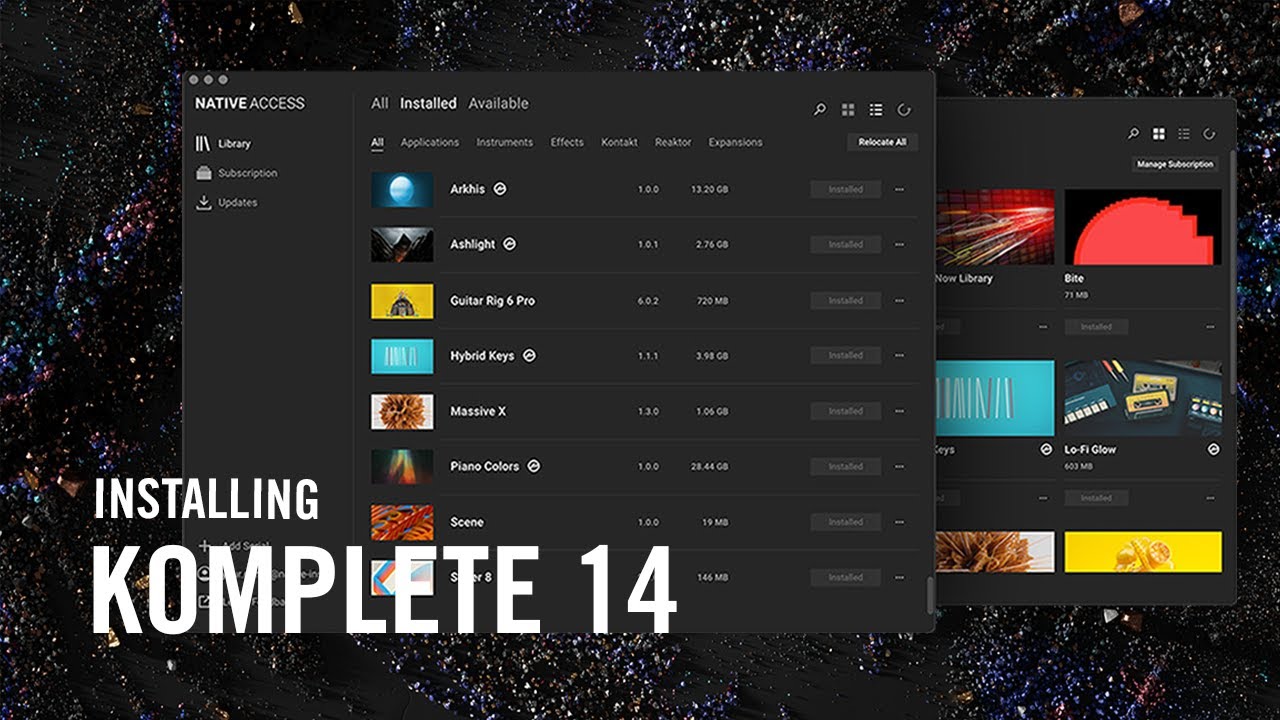
Task: Click subscription badge next to Arkhis
Action: [x=500, y=188]
